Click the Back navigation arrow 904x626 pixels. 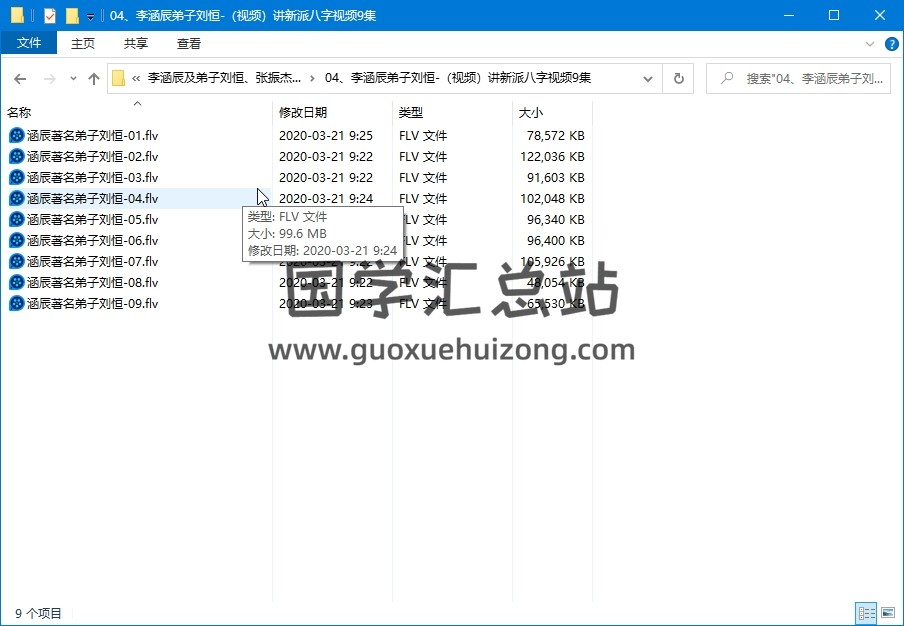(20, 78)
